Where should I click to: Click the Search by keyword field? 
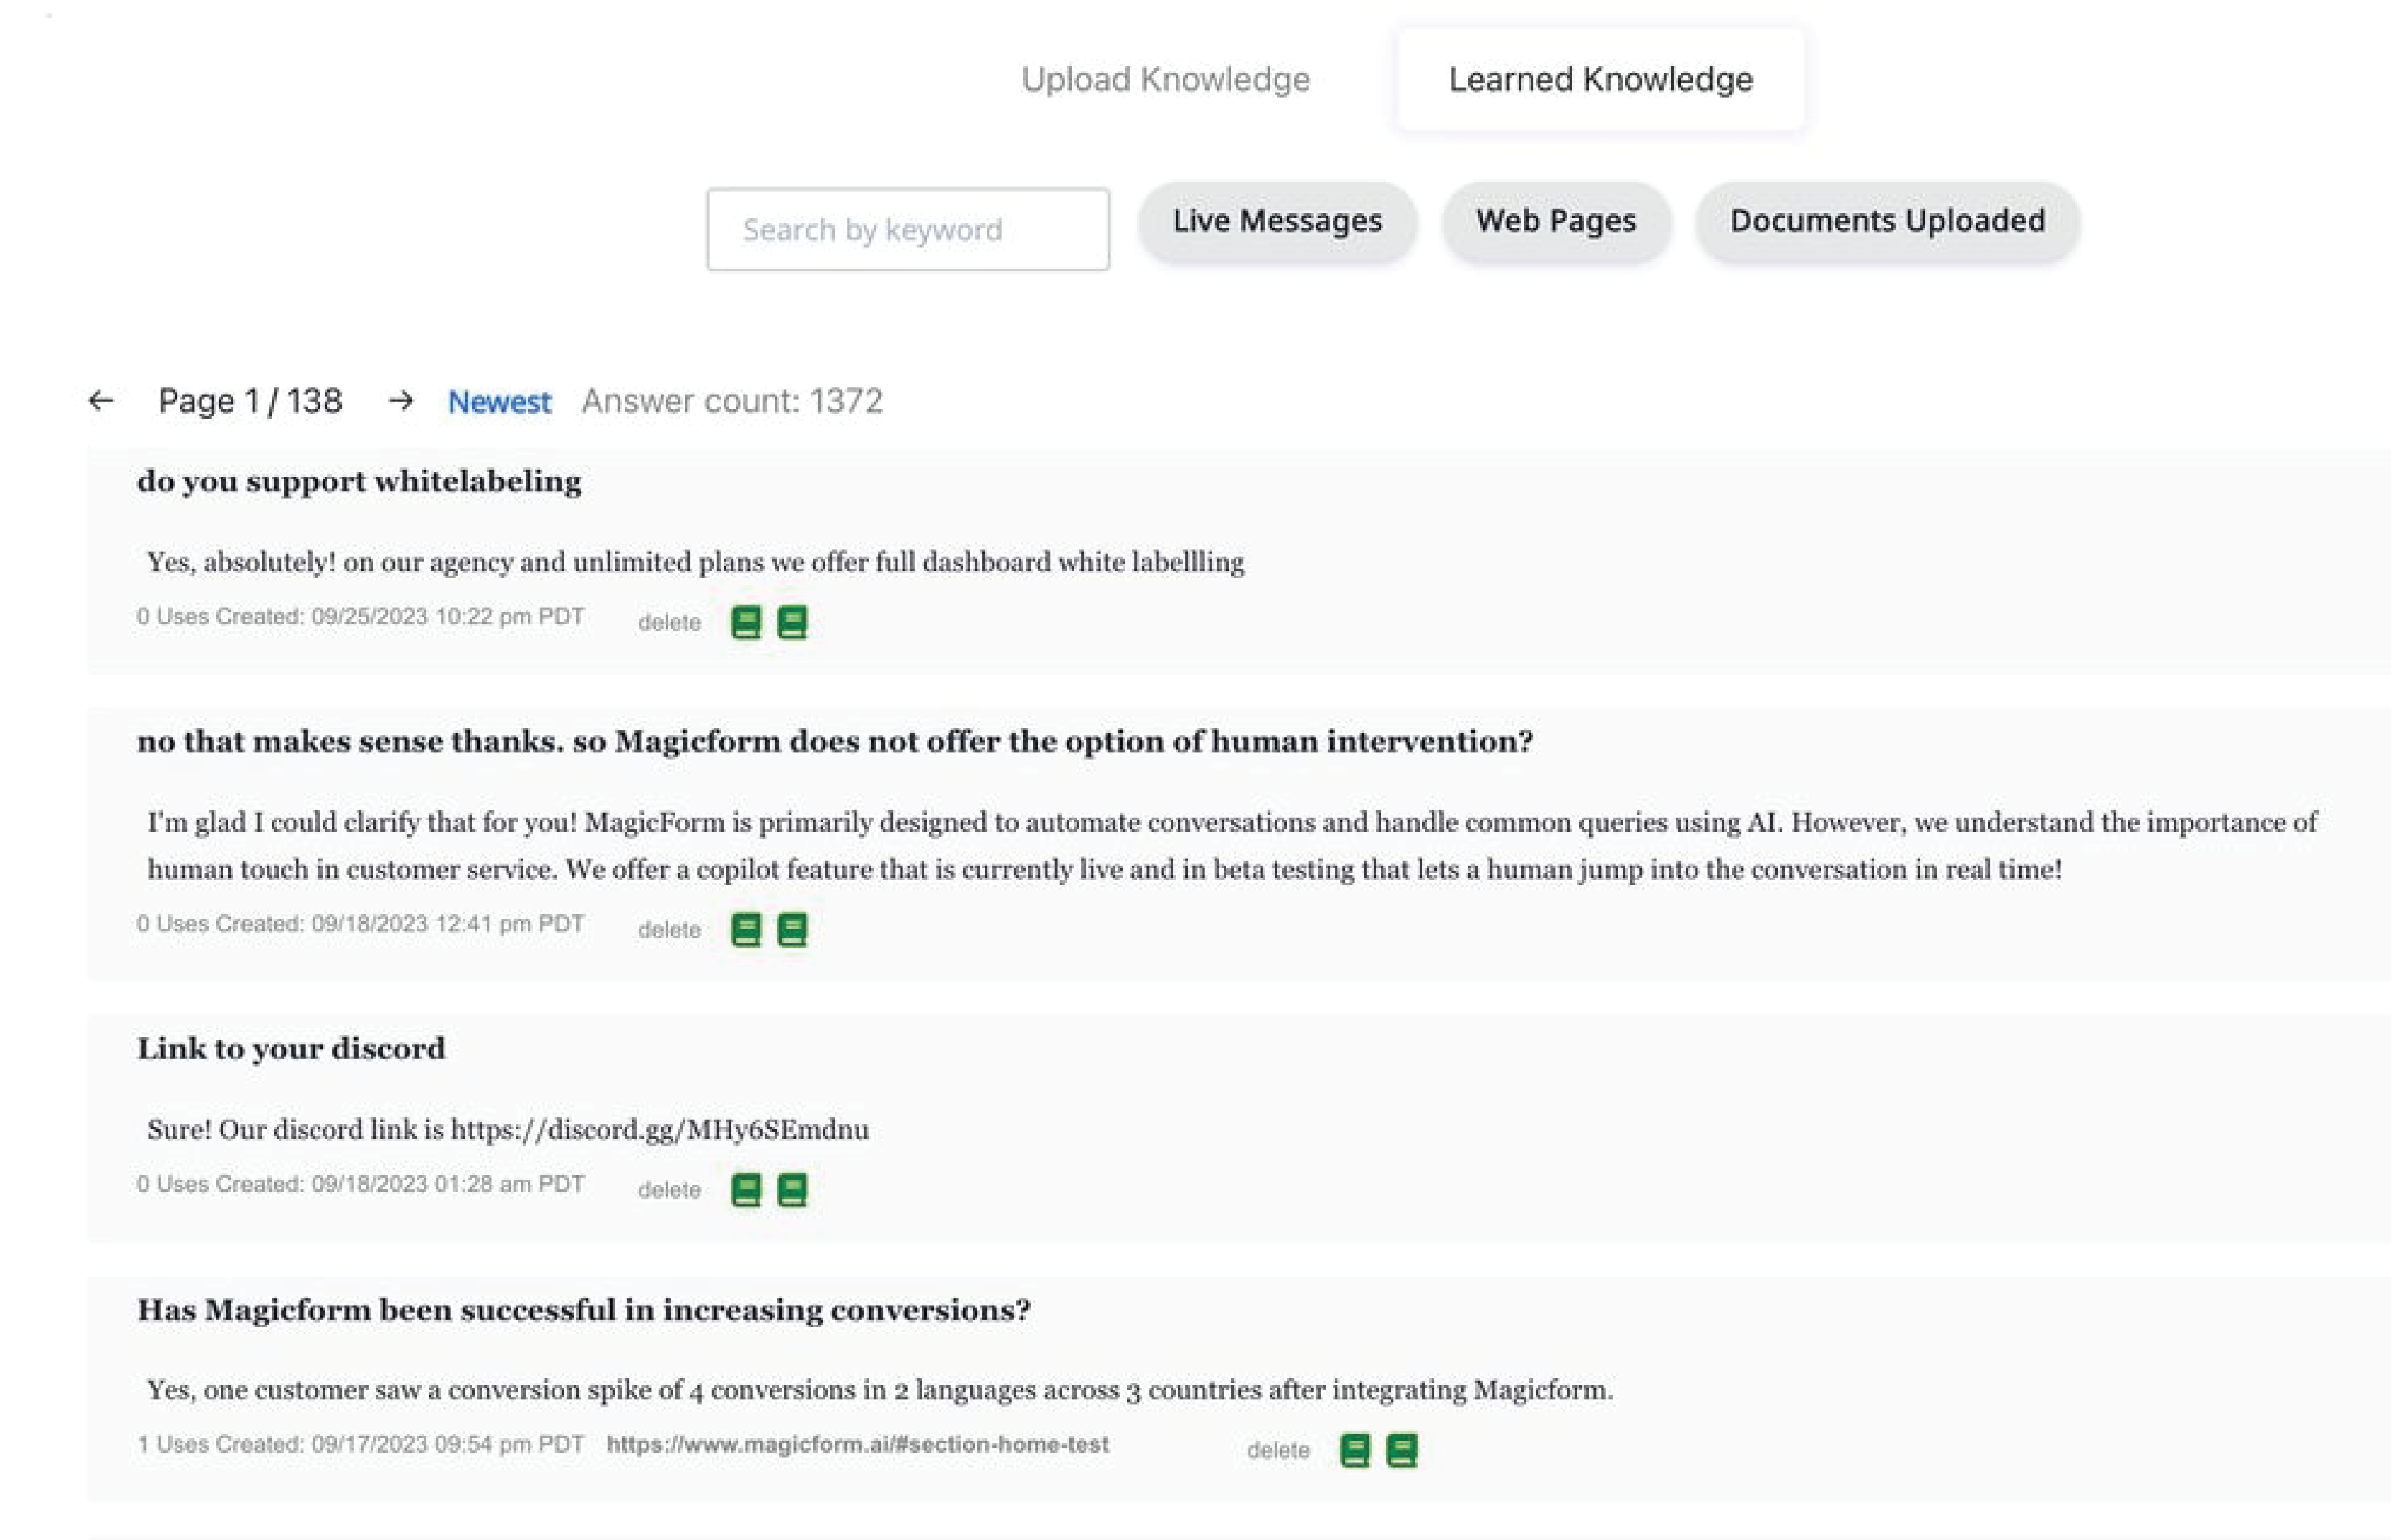[x=907, y=230]
